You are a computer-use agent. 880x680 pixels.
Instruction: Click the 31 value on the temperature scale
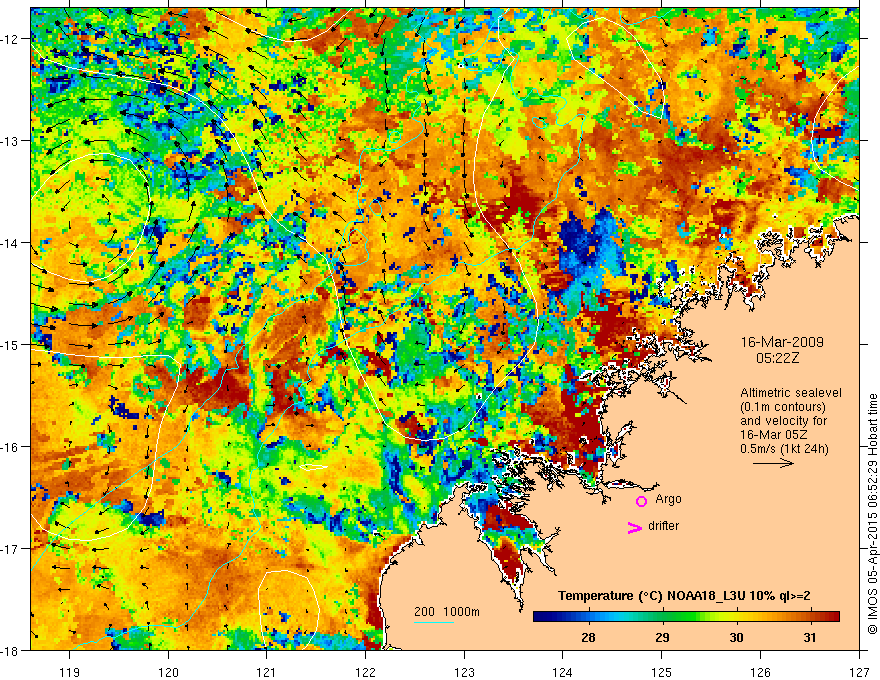tap(810, 638)
